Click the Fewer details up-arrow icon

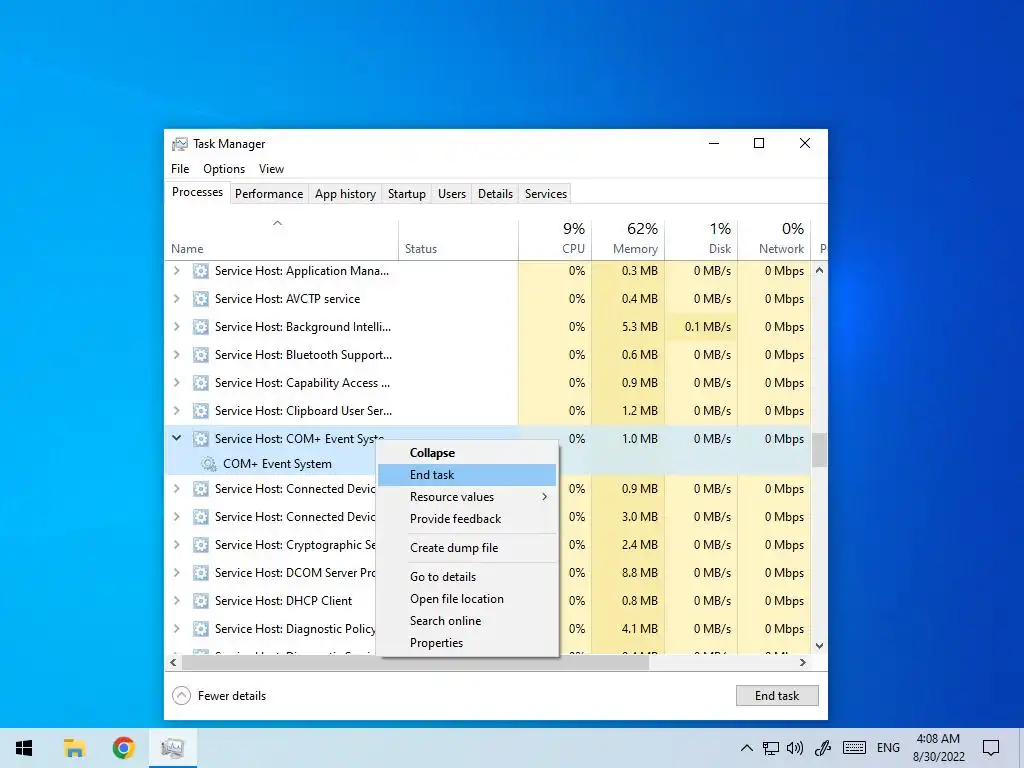tap(182, 696)
